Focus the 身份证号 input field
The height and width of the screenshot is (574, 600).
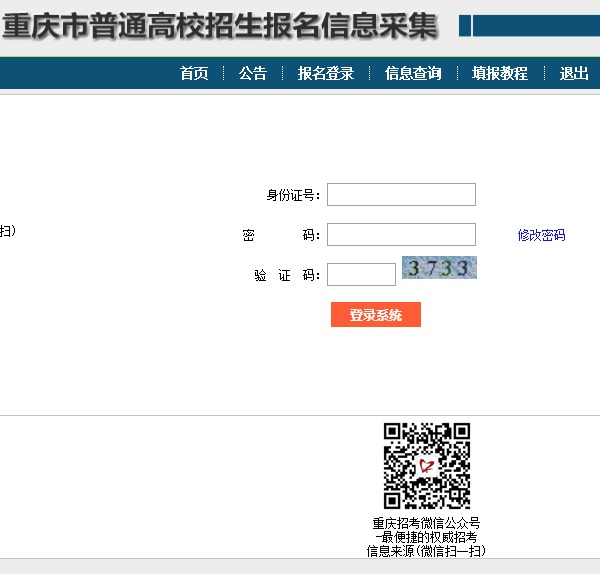[401, 194]
